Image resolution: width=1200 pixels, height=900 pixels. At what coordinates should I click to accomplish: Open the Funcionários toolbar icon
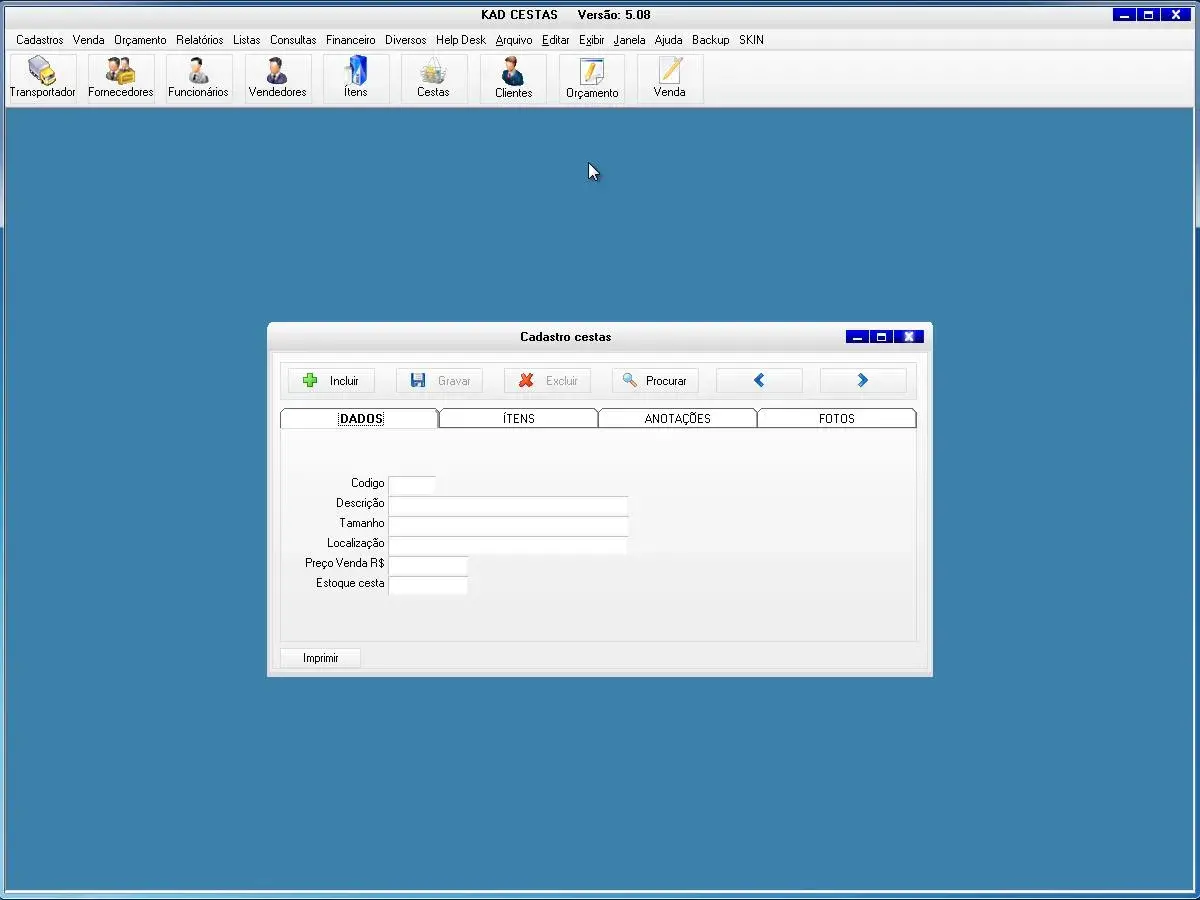click(198, 78)
